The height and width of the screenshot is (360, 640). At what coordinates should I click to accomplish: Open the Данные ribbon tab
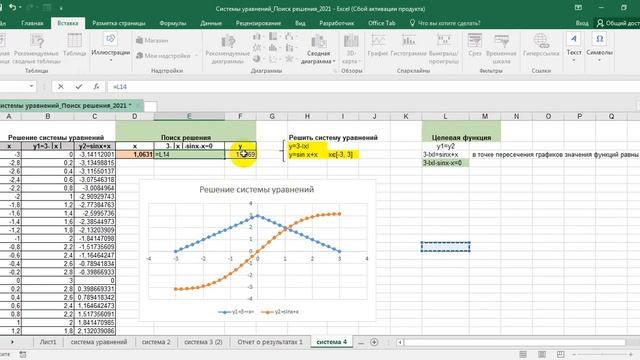(211, 23)
